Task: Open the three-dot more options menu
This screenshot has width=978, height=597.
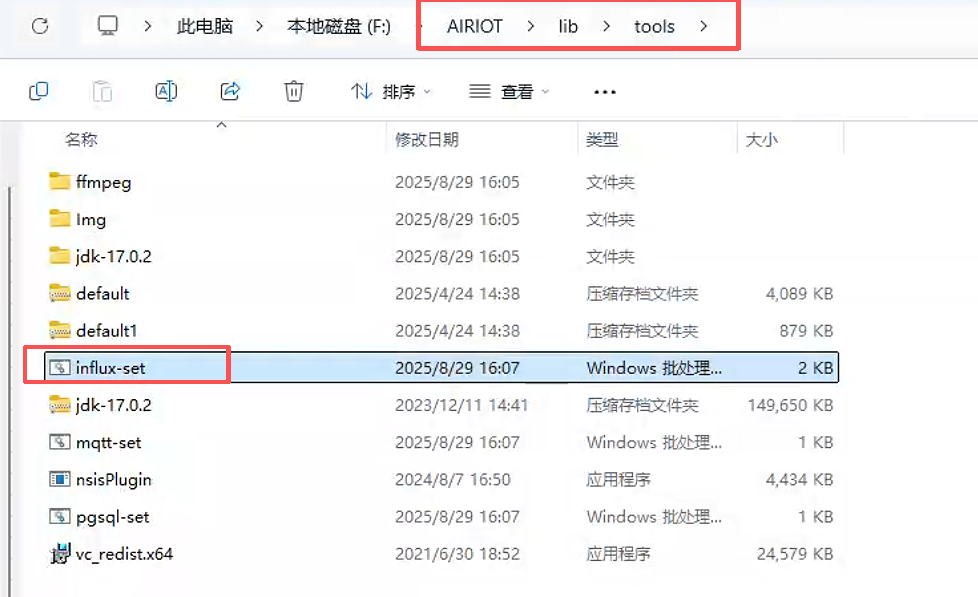Action: pyautogui.click(x=604, y=92)
